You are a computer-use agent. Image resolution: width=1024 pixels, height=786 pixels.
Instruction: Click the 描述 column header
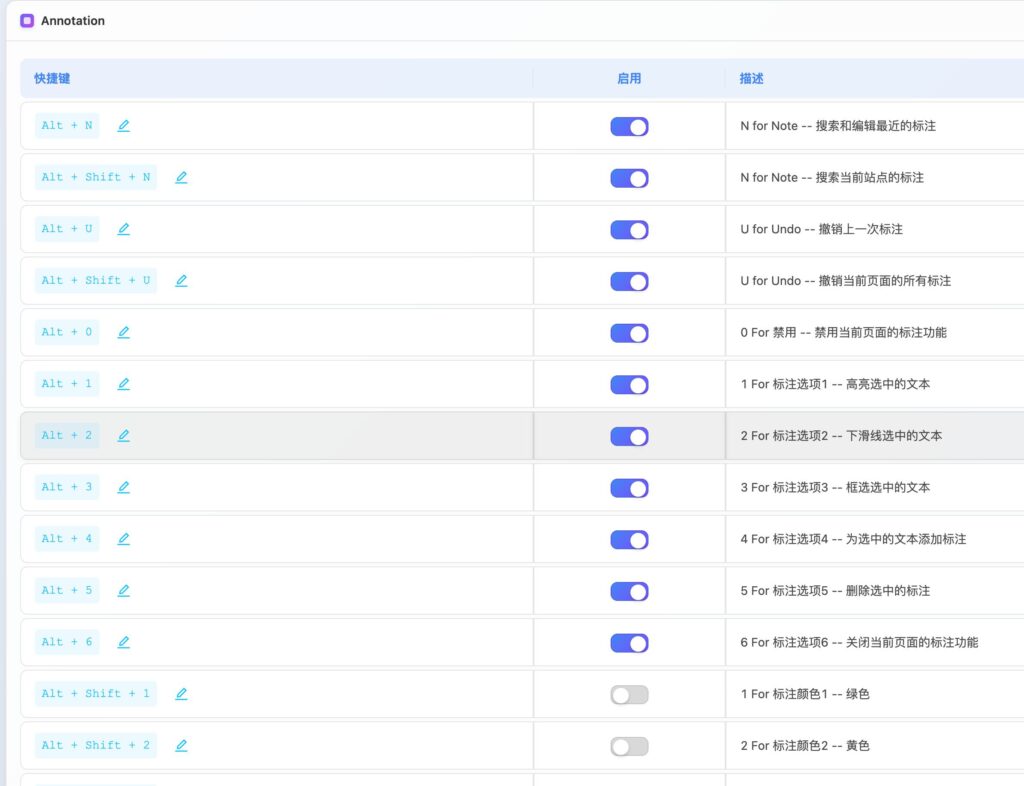(x=752, y=78)
